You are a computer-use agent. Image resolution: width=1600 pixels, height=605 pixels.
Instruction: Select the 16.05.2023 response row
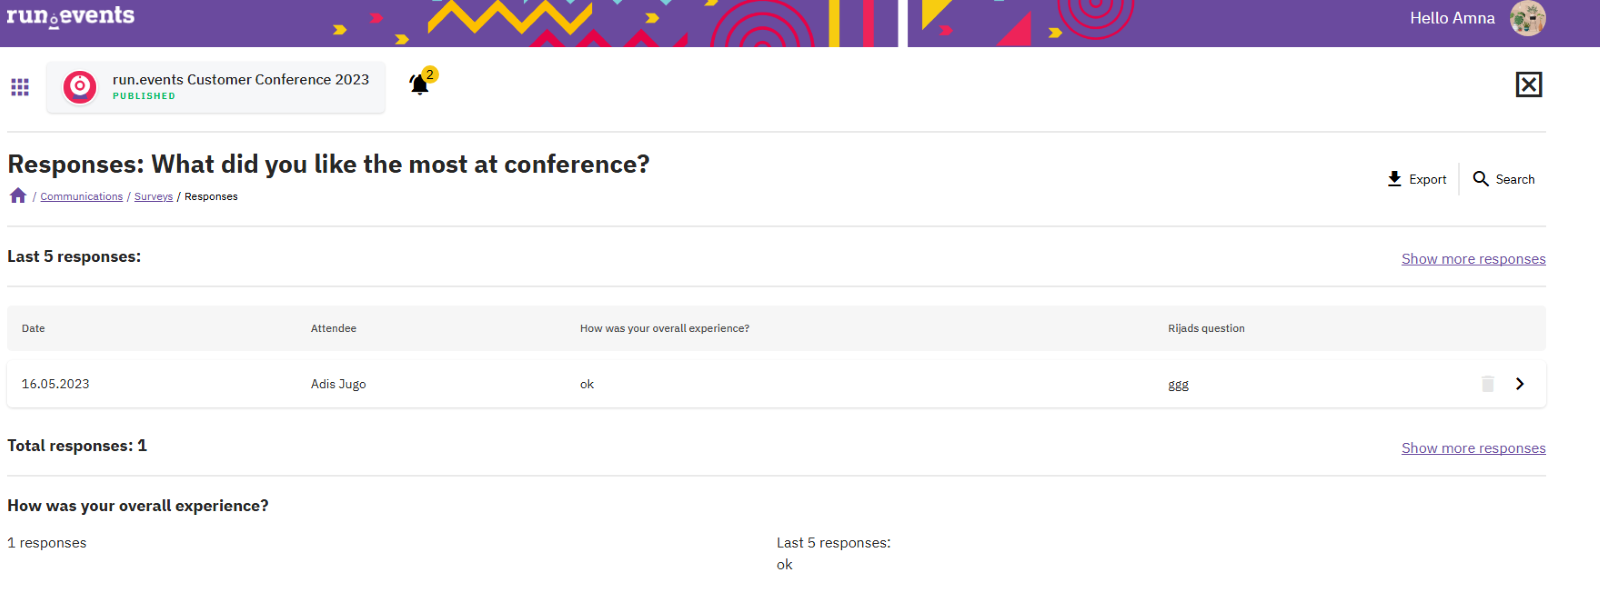(x=776, y=384)
